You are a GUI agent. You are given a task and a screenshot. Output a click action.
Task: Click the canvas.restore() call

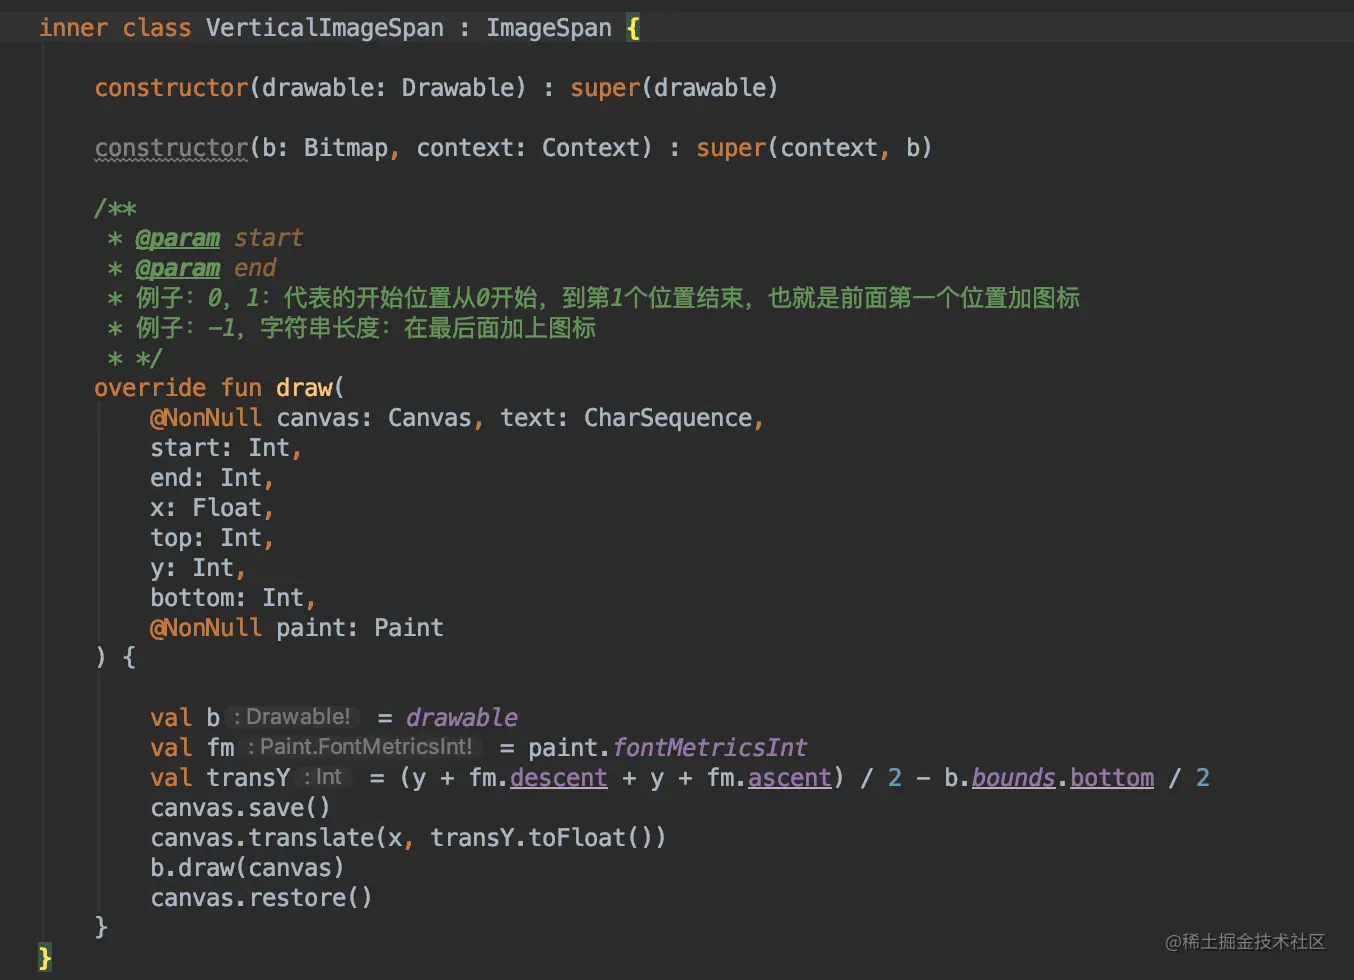click(x=261, y=898)
